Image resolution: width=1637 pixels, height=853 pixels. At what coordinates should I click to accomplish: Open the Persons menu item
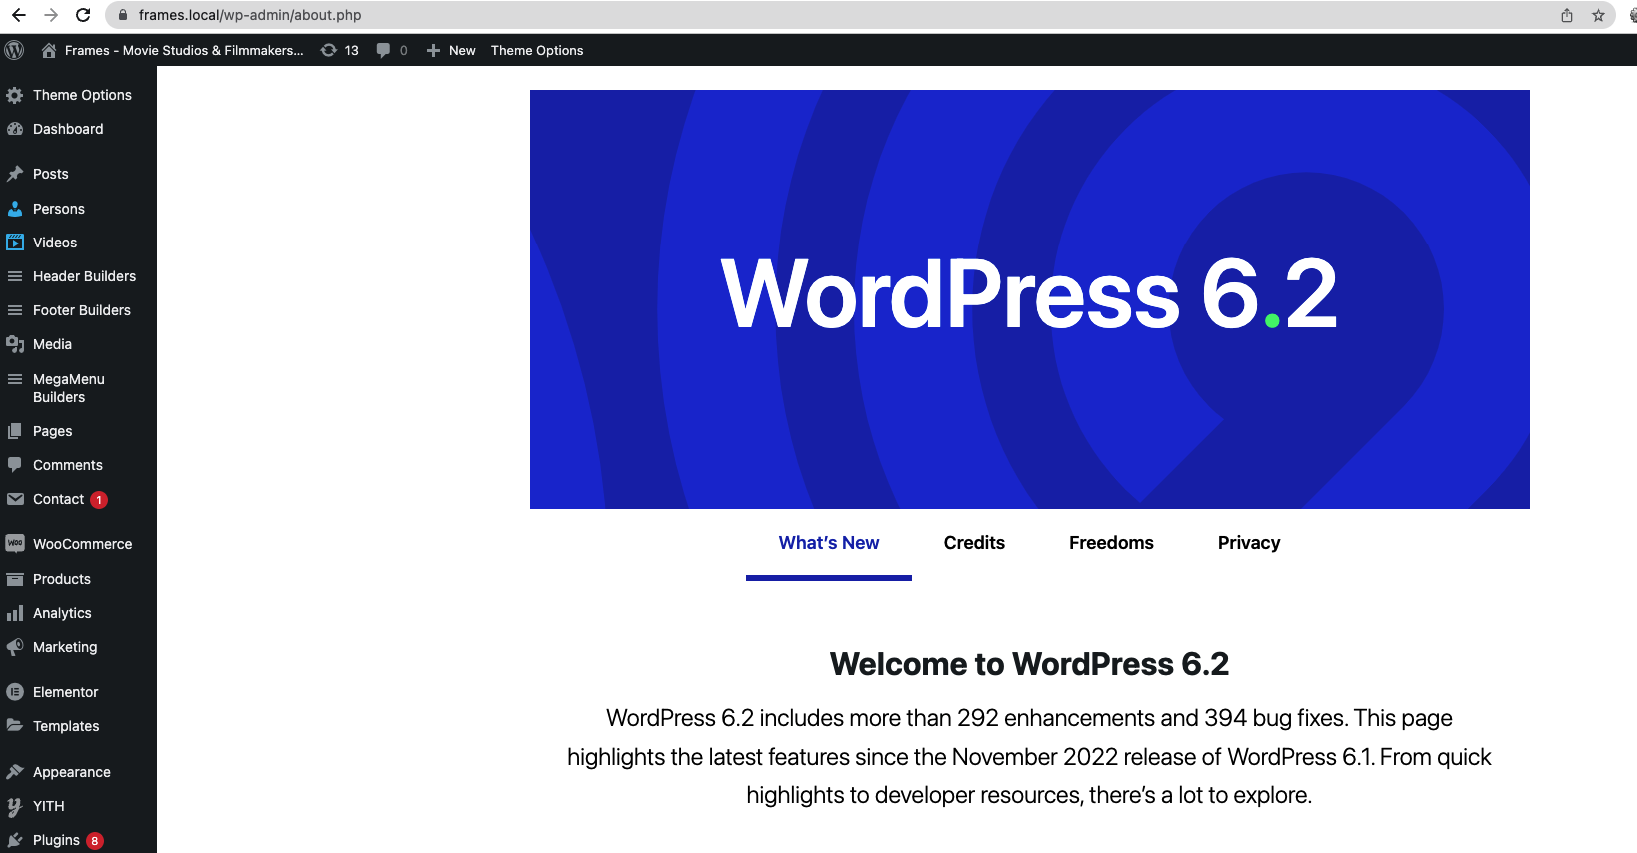point(59,209)
